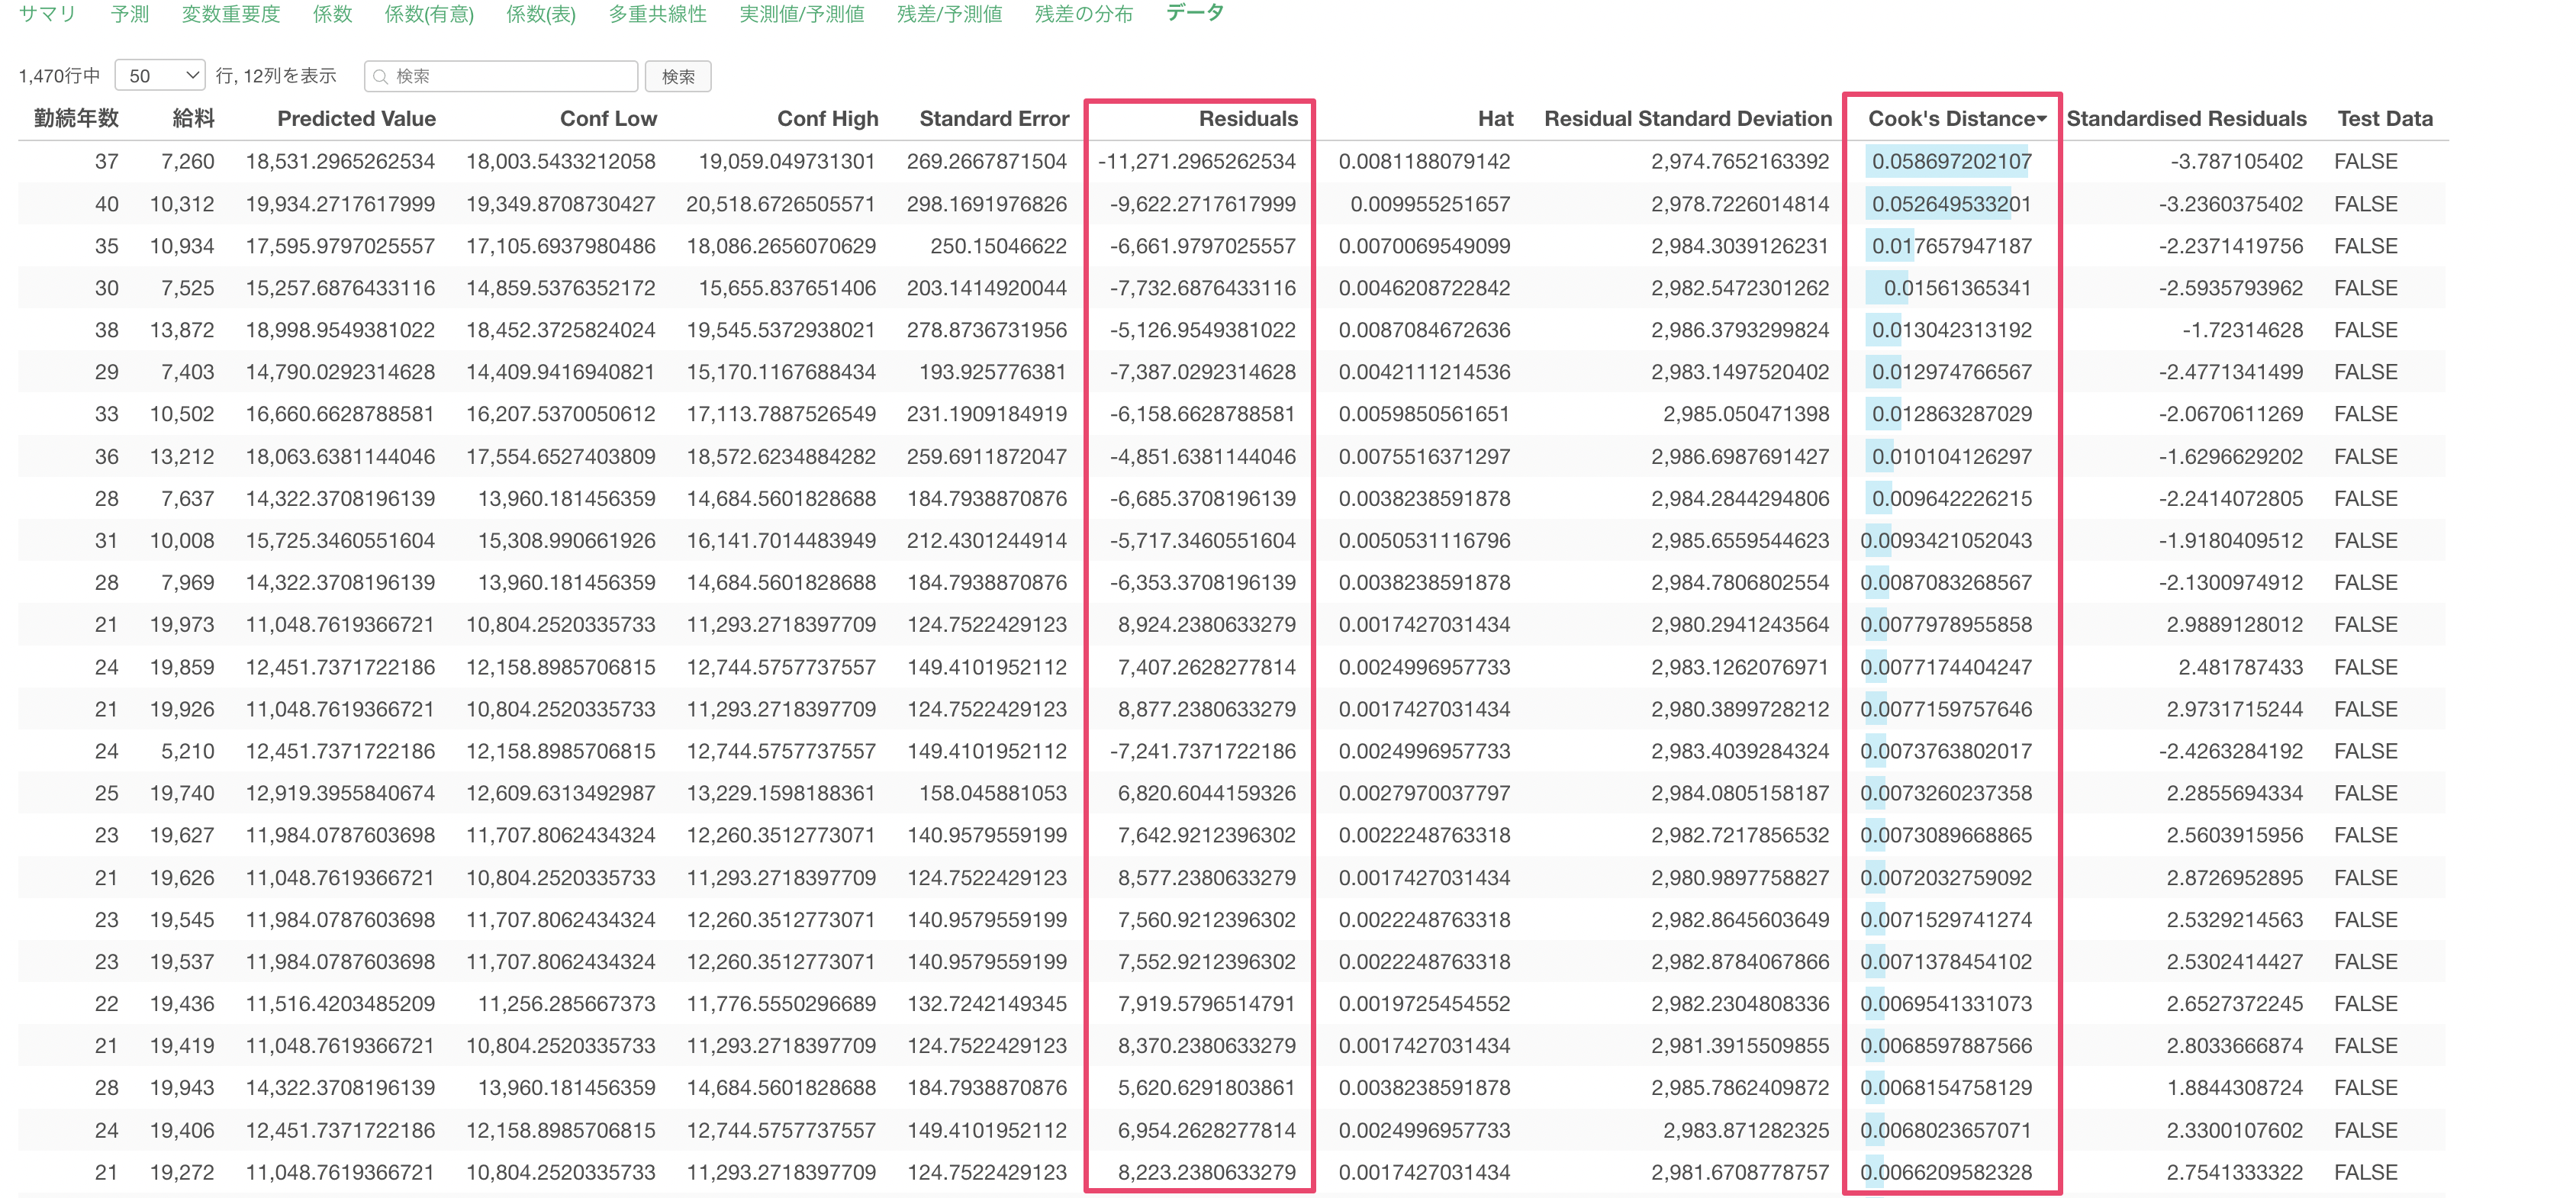
Task: Open the 係数(表) tab
Action: 541,14
